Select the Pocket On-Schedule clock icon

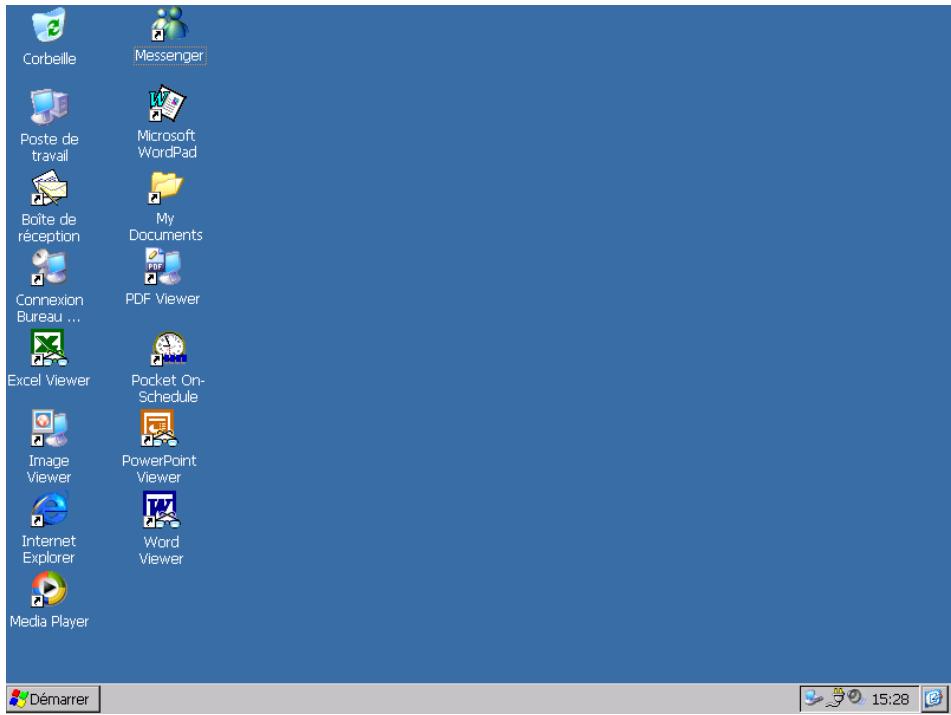(x=169, y=348)
